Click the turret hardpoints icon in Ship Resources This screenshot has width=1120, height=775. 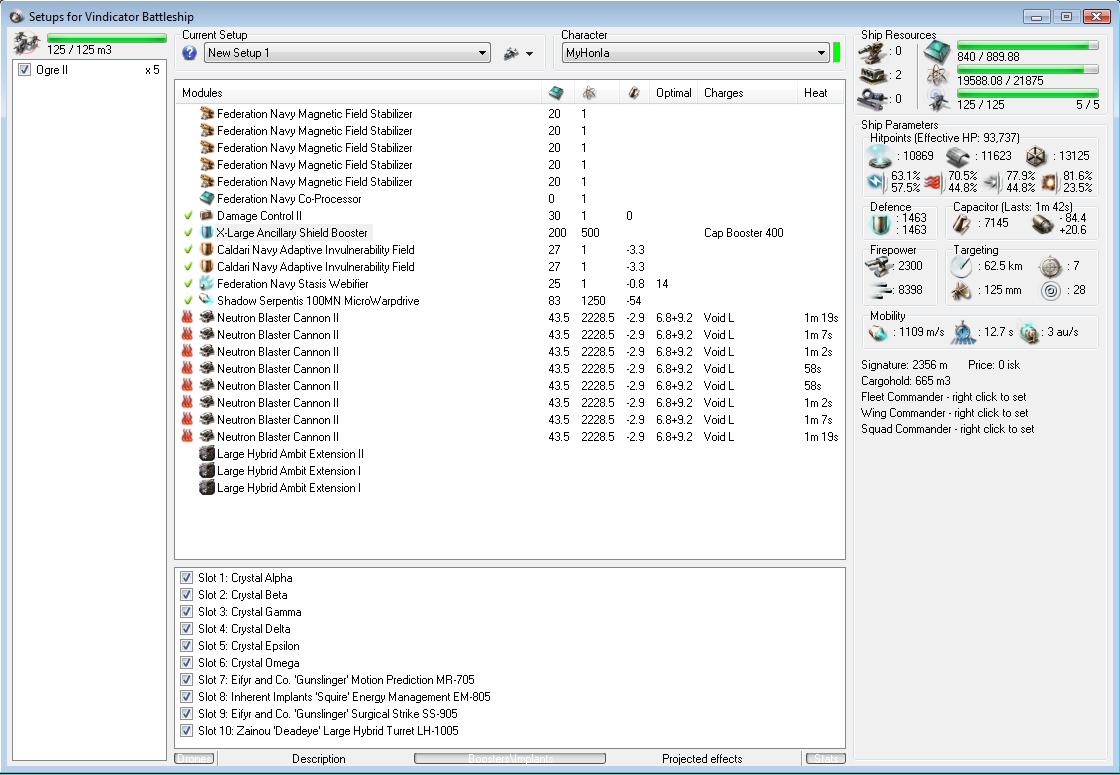click(x=874, y=52)
